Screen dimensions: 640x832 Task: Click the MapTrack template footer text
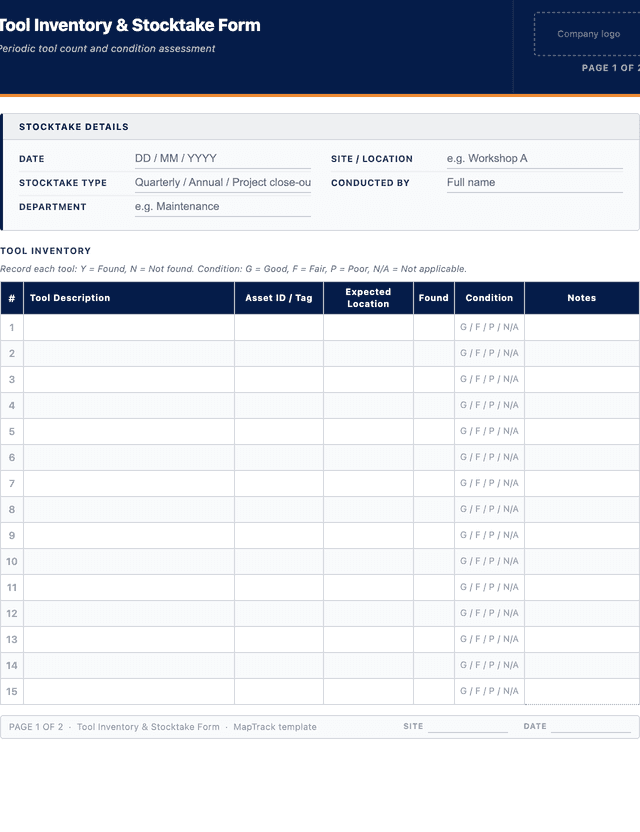coord(275,727)
